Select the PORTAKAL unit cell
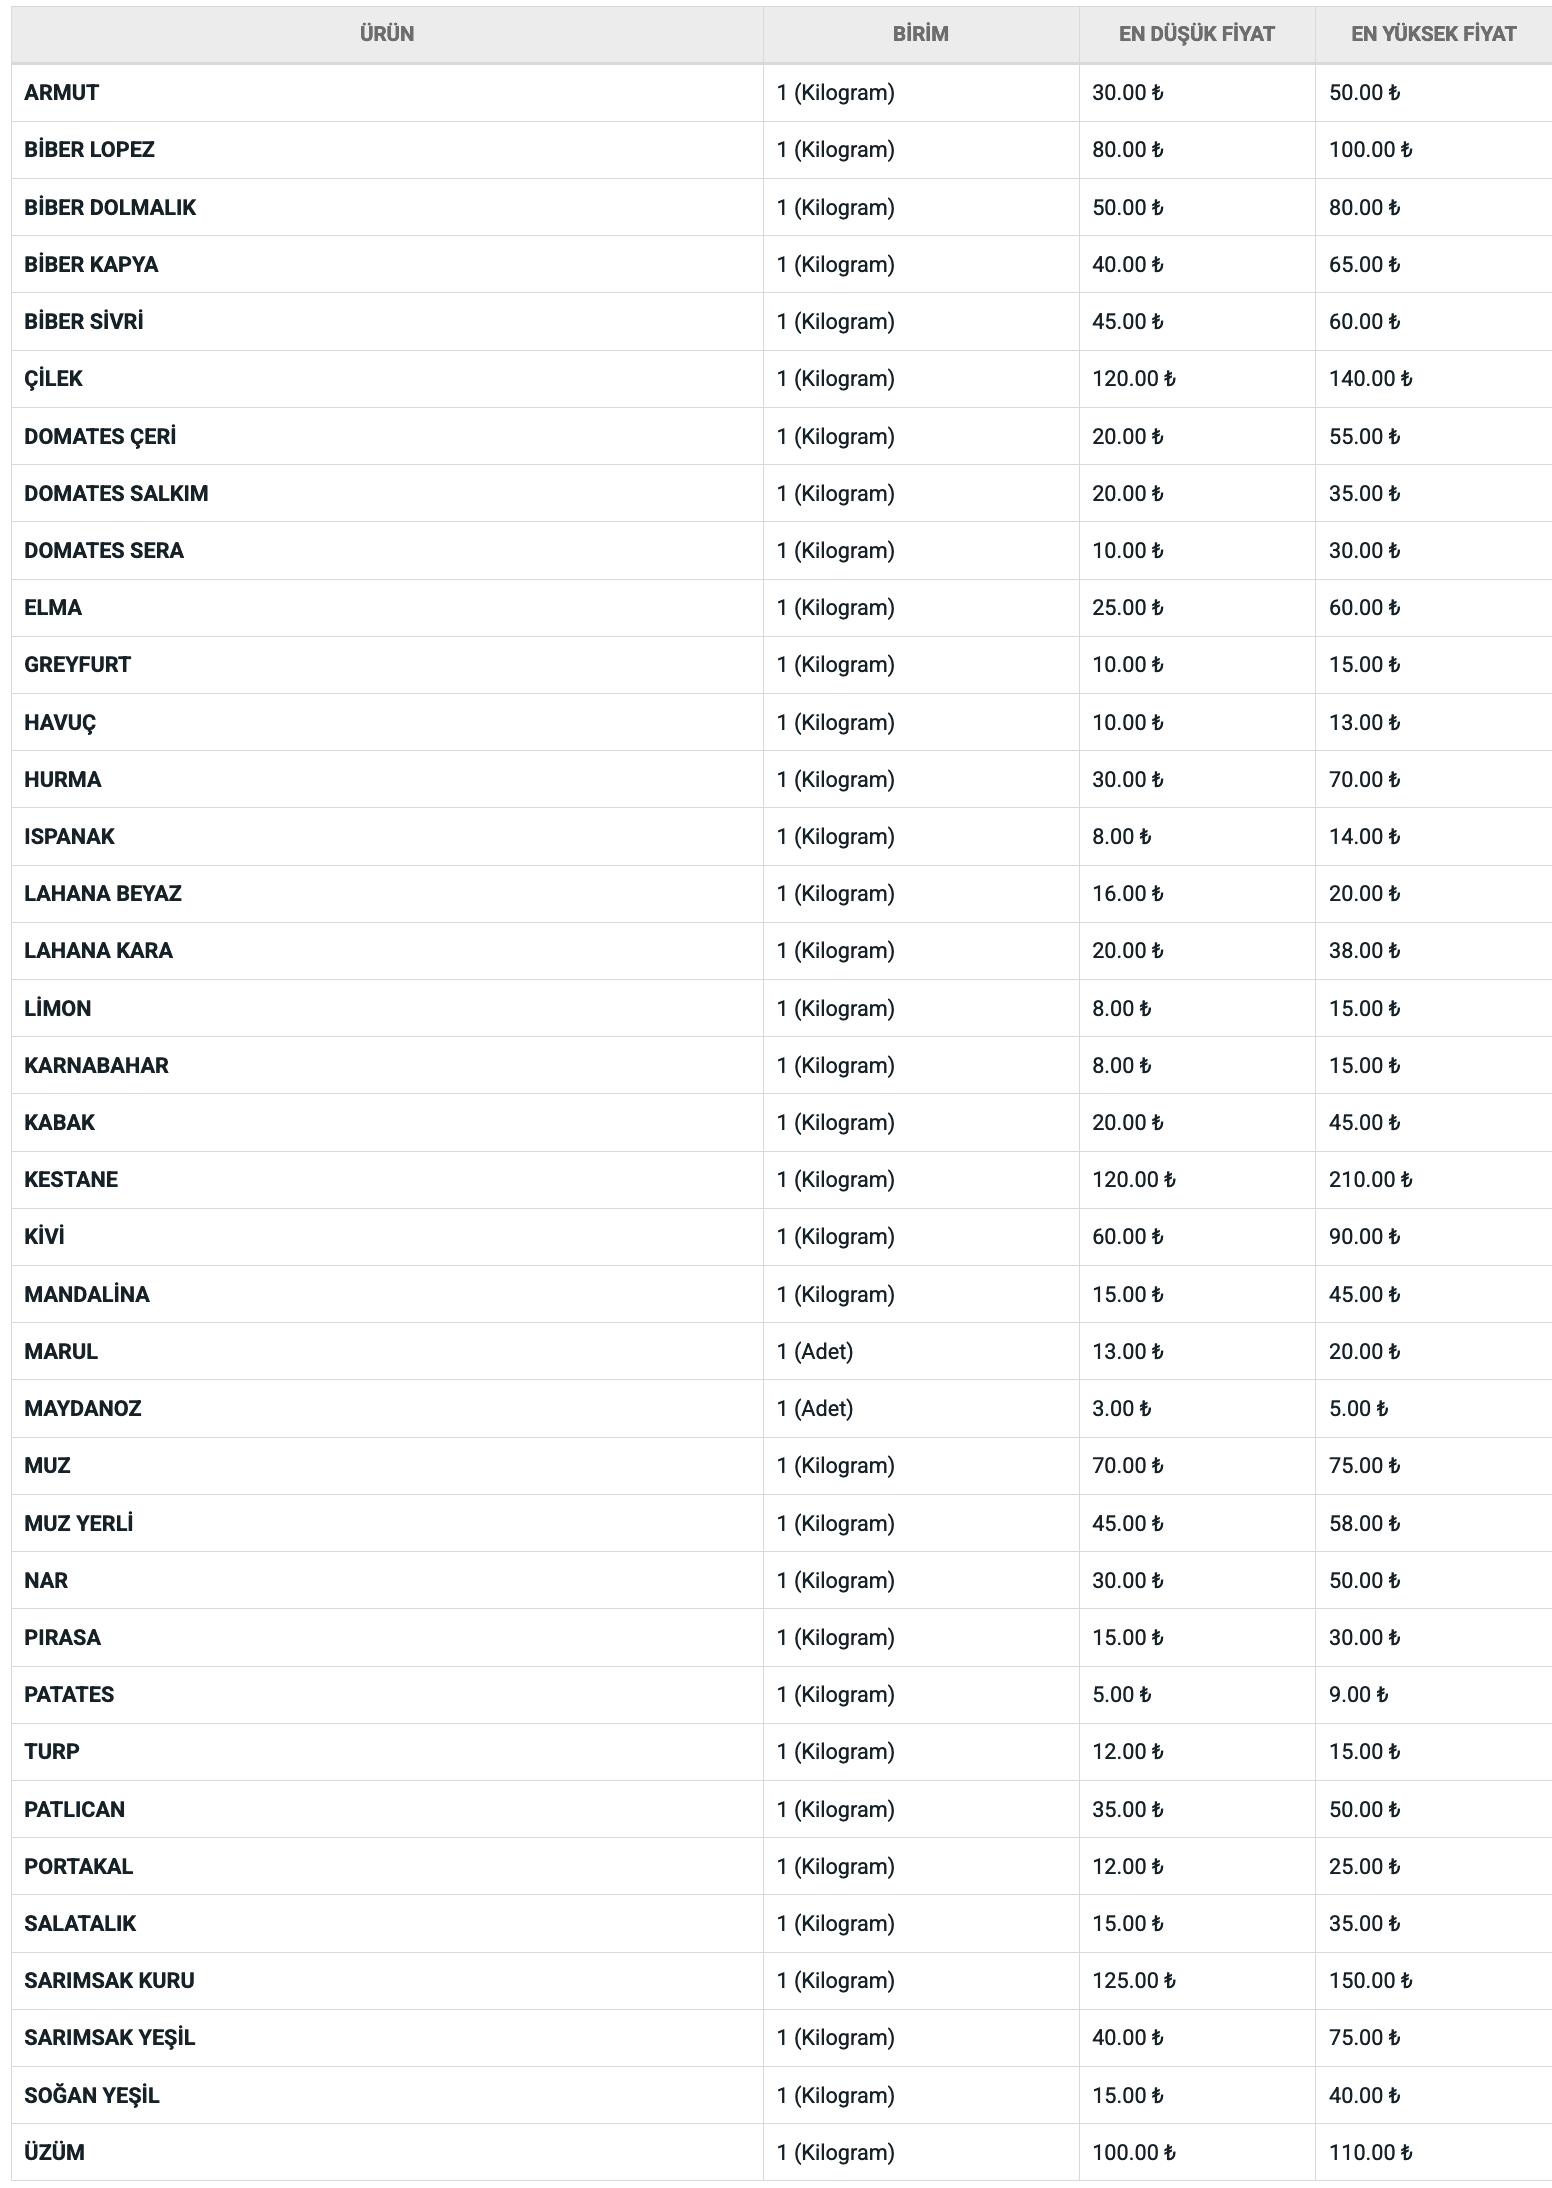Image resolution: width=1552 pixels, height=2188 pixels. [835, 1867]
